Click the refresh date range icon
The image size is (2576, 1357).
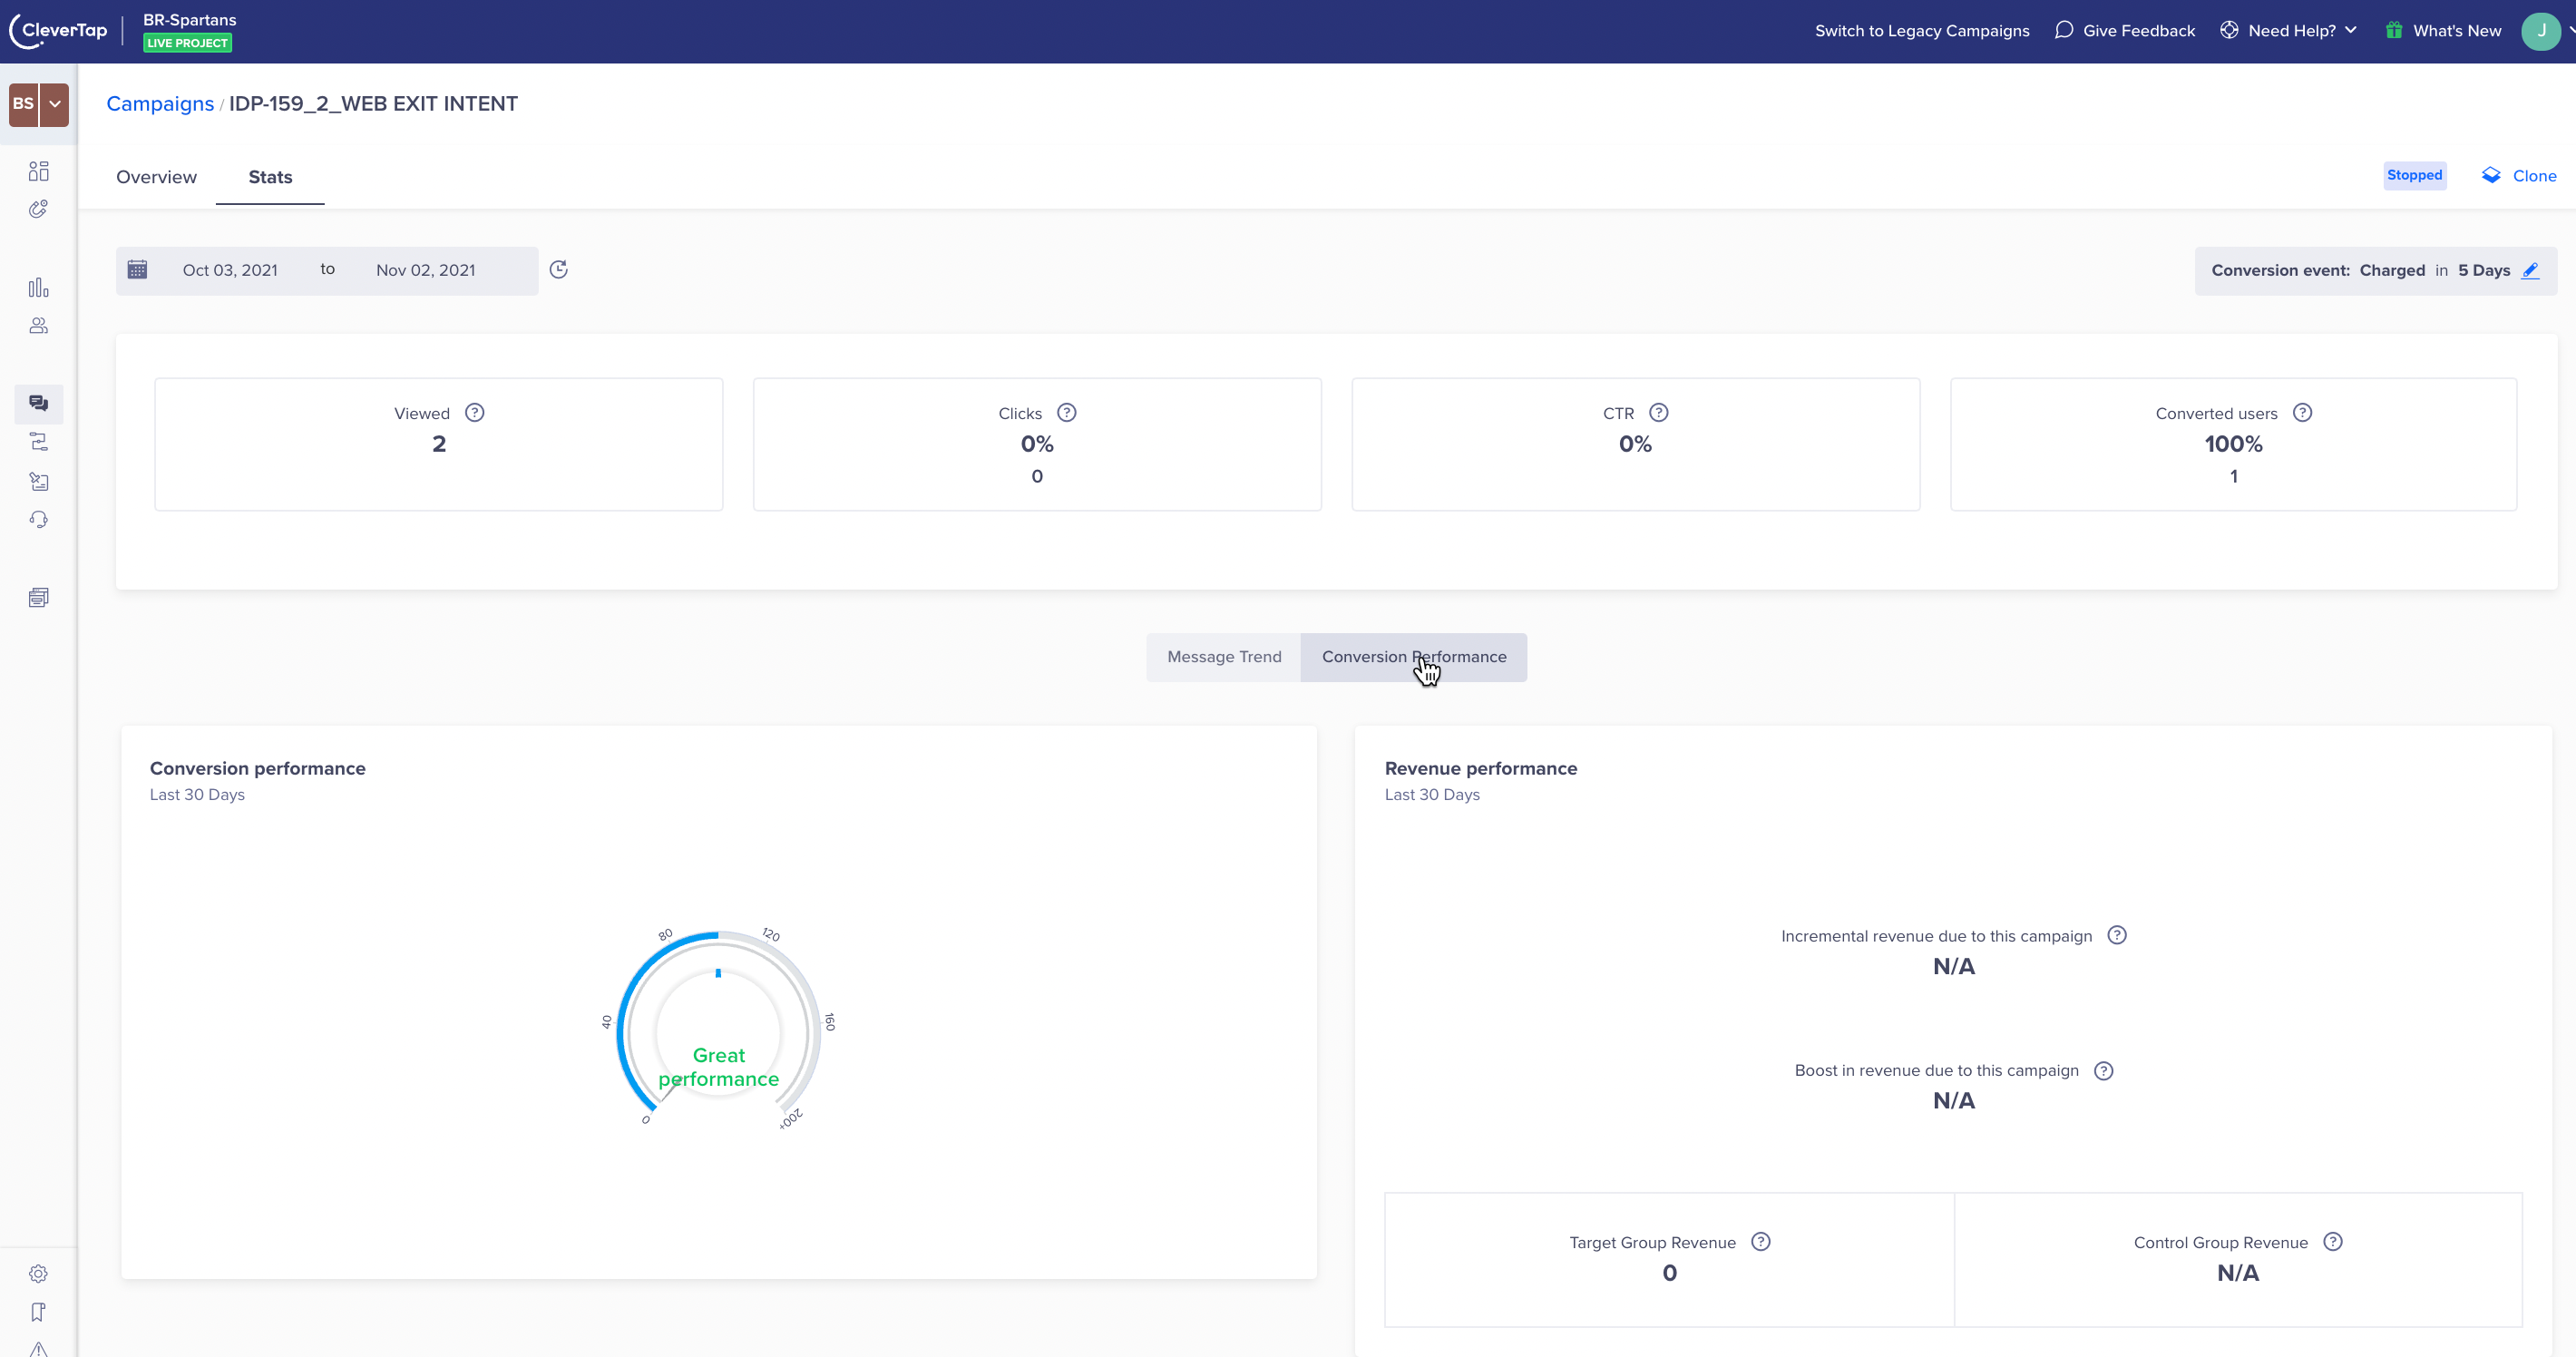coord(559,269)
